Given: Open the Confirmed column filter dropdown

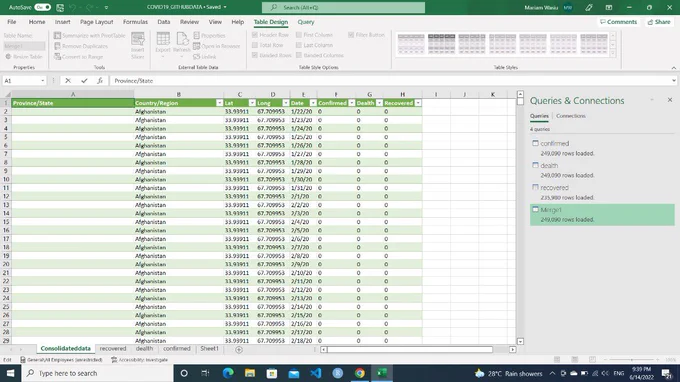Looking at the screenshot, I should 352,103.
